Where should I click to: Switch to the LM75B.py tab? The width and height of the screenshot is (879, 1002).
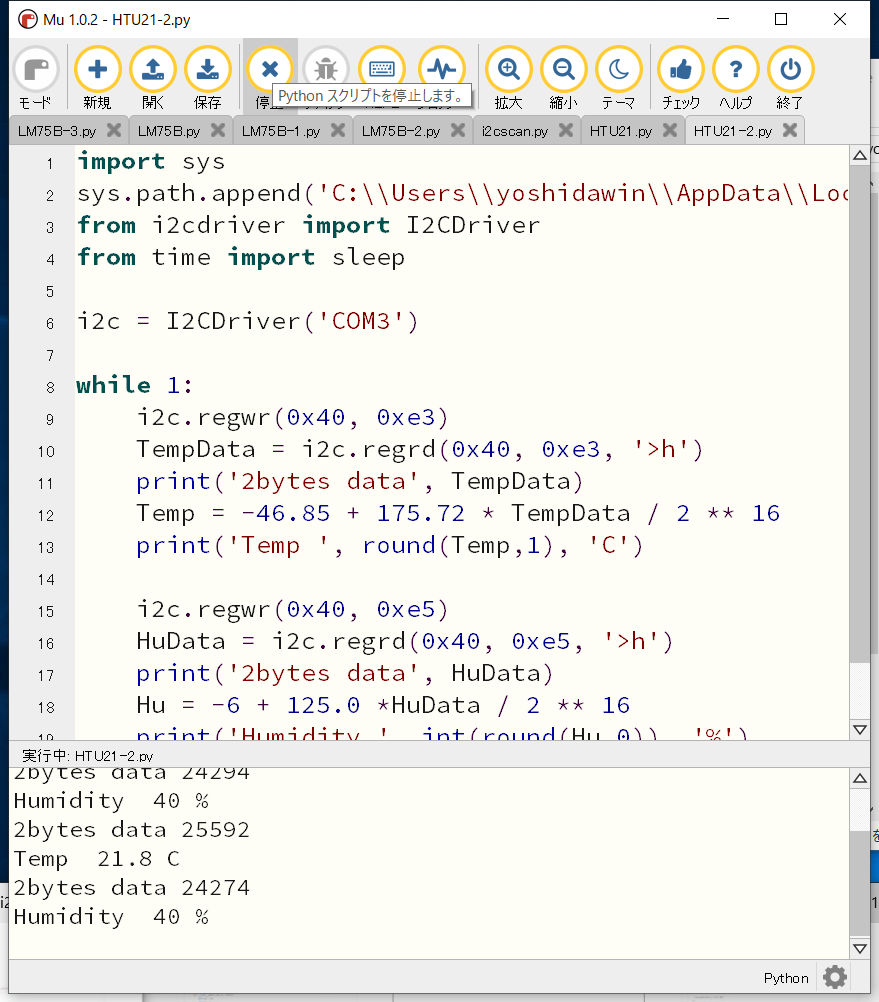(169, 131)
